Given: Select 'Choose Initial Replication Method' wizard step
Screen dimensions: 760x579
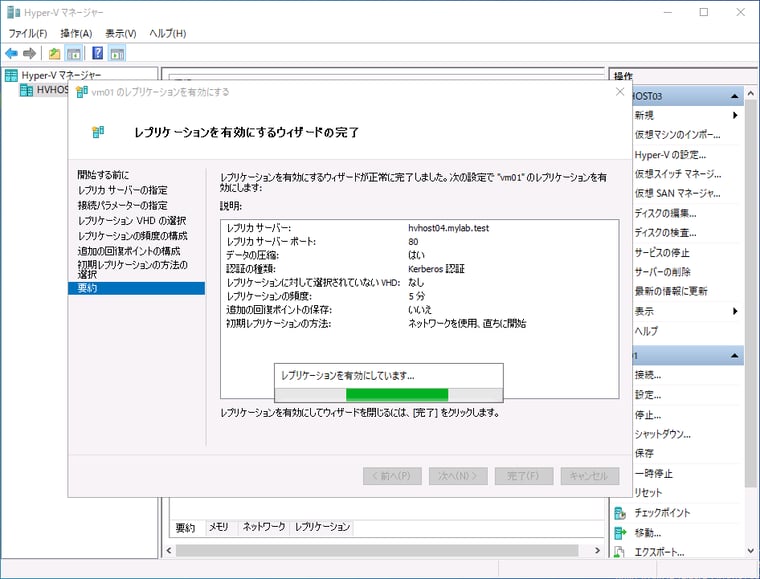Looking at the screenshot, I should [x=132, y=269].
